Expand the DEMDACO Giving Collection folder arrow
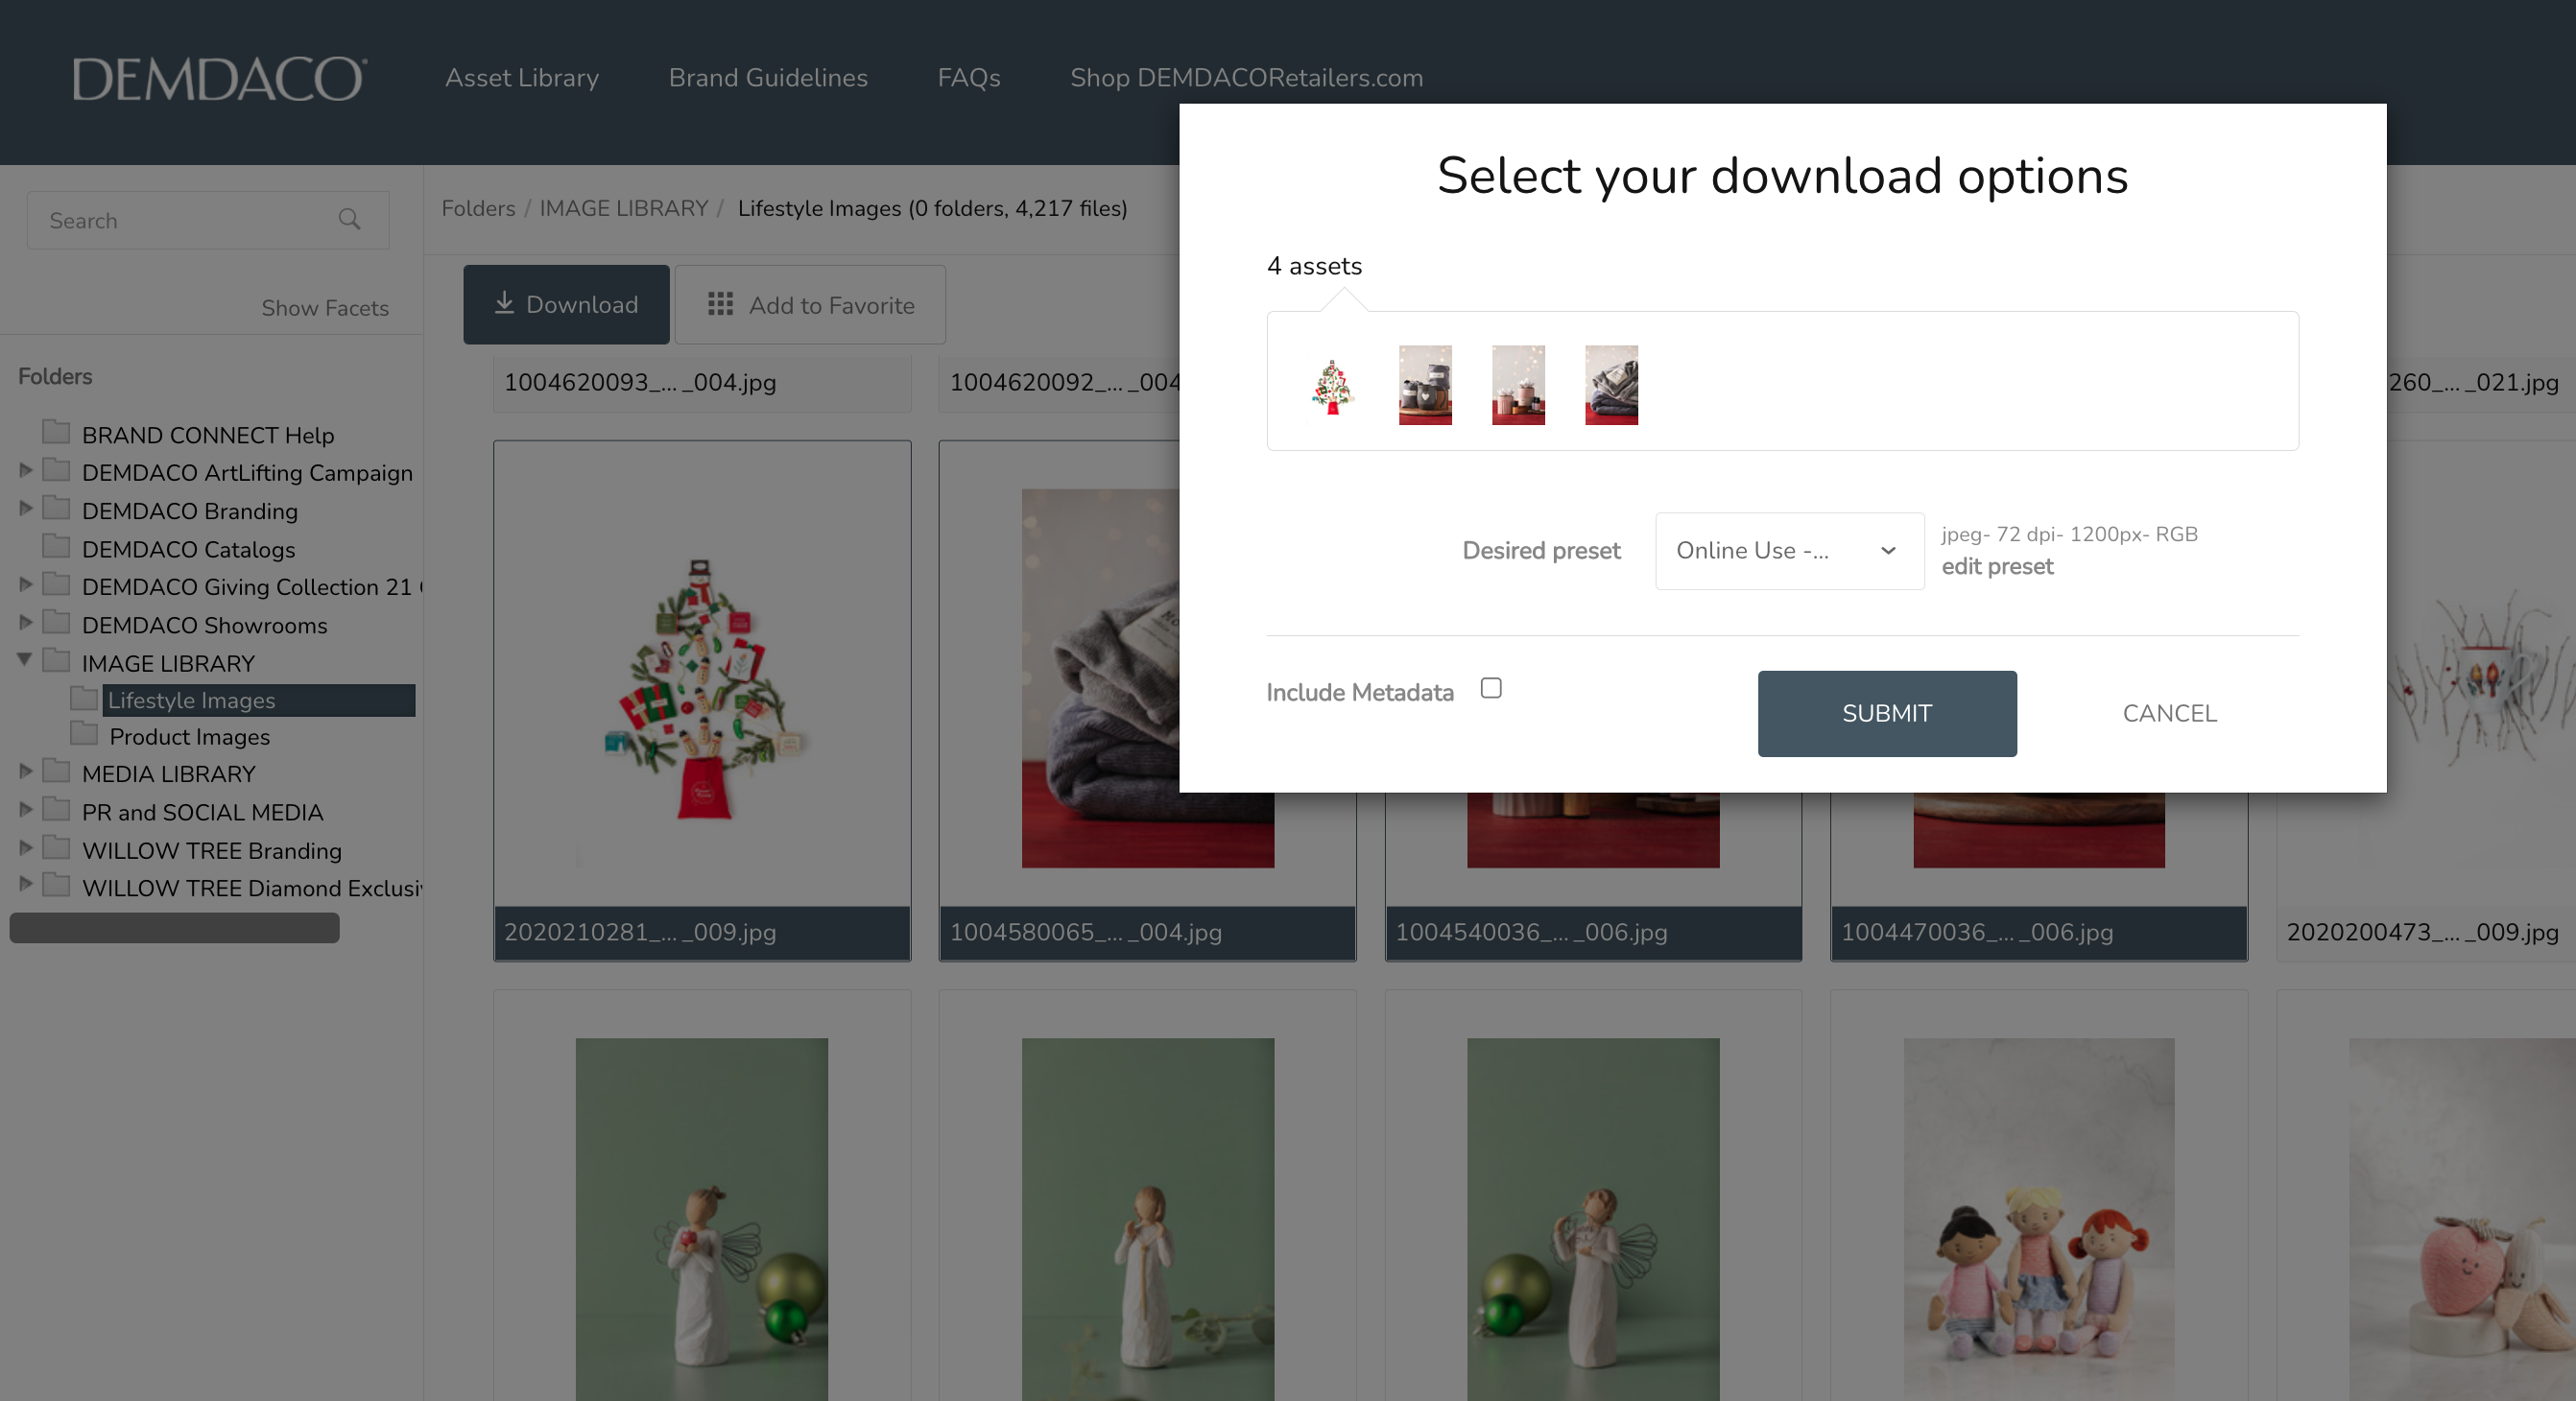 [26, 584]
